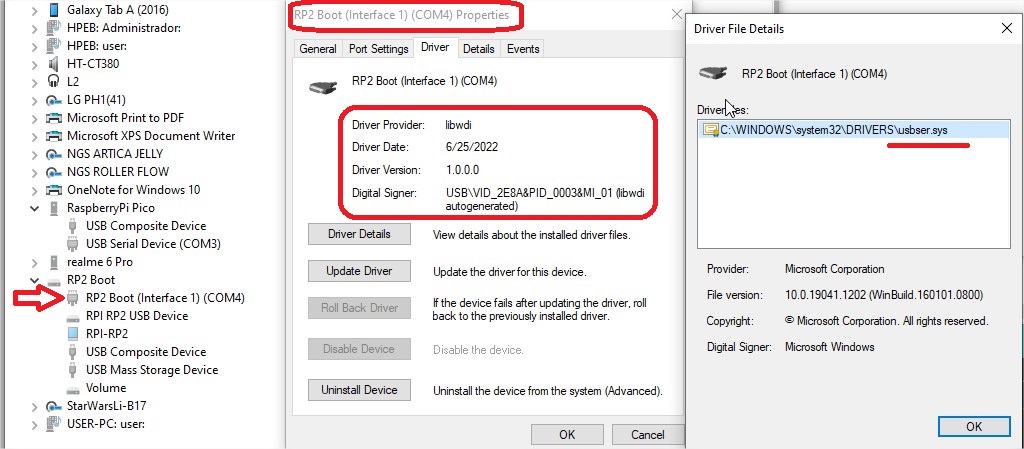
Task: Click the libwdi Driver Provider value
Action: tap(458, 125)
